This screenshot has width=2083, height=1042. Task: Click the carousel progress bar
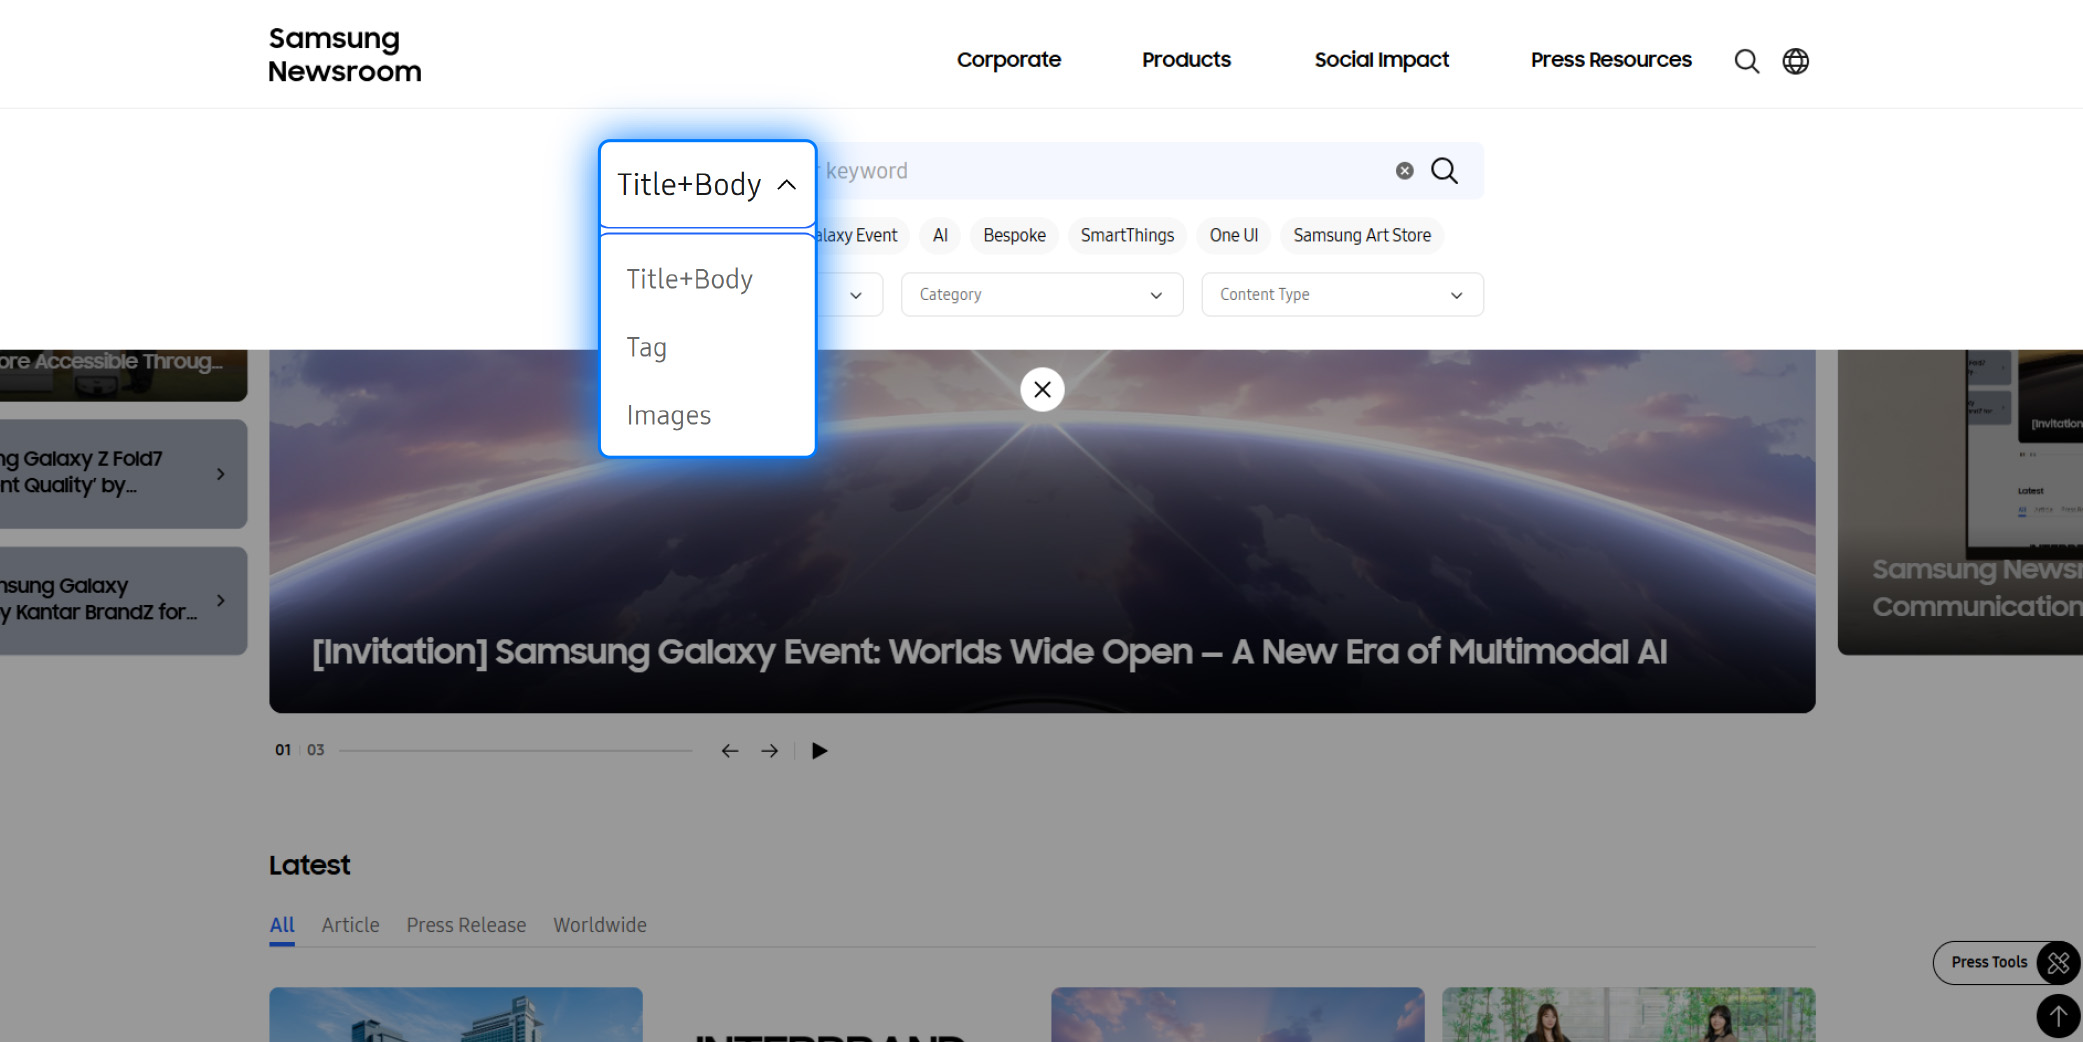coord(515,749)
